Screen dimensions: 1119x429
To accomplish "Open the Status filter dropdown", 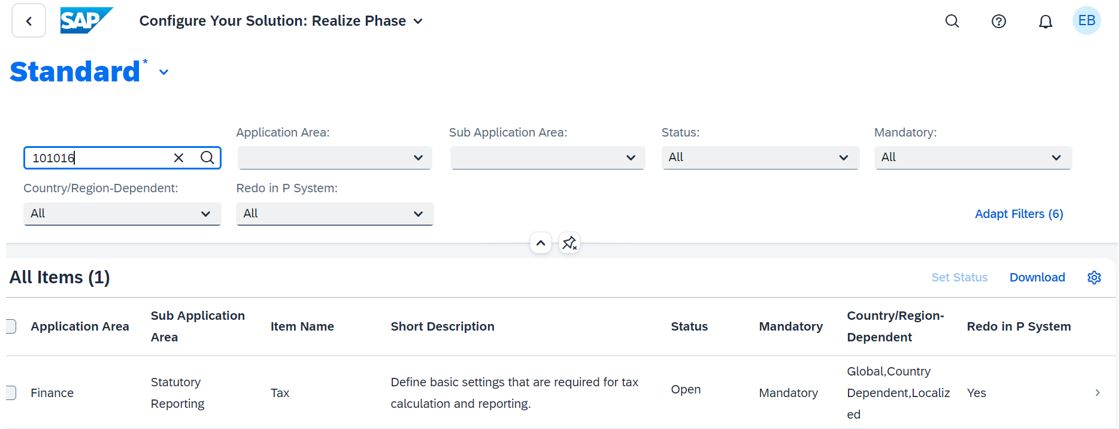I will click(x=760, y=158).
